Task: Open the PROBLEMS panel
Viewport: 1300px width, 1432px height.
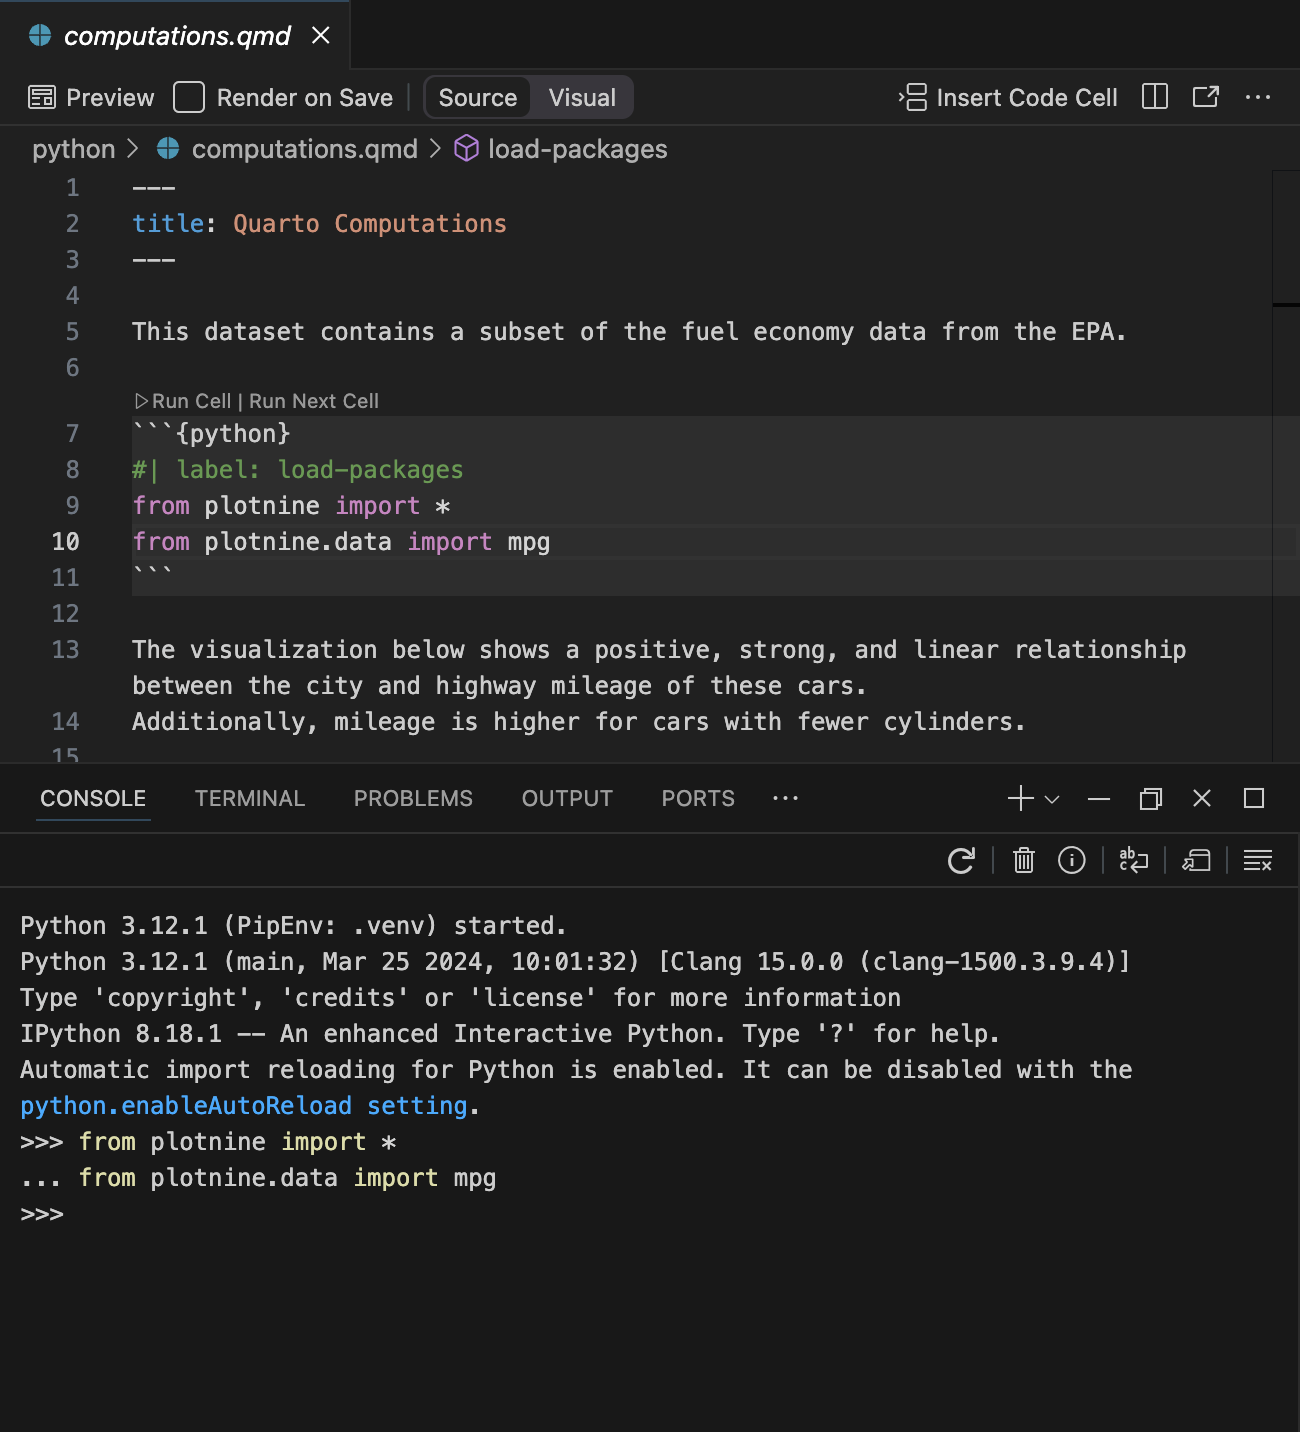Action: click(x=413, y=798)
